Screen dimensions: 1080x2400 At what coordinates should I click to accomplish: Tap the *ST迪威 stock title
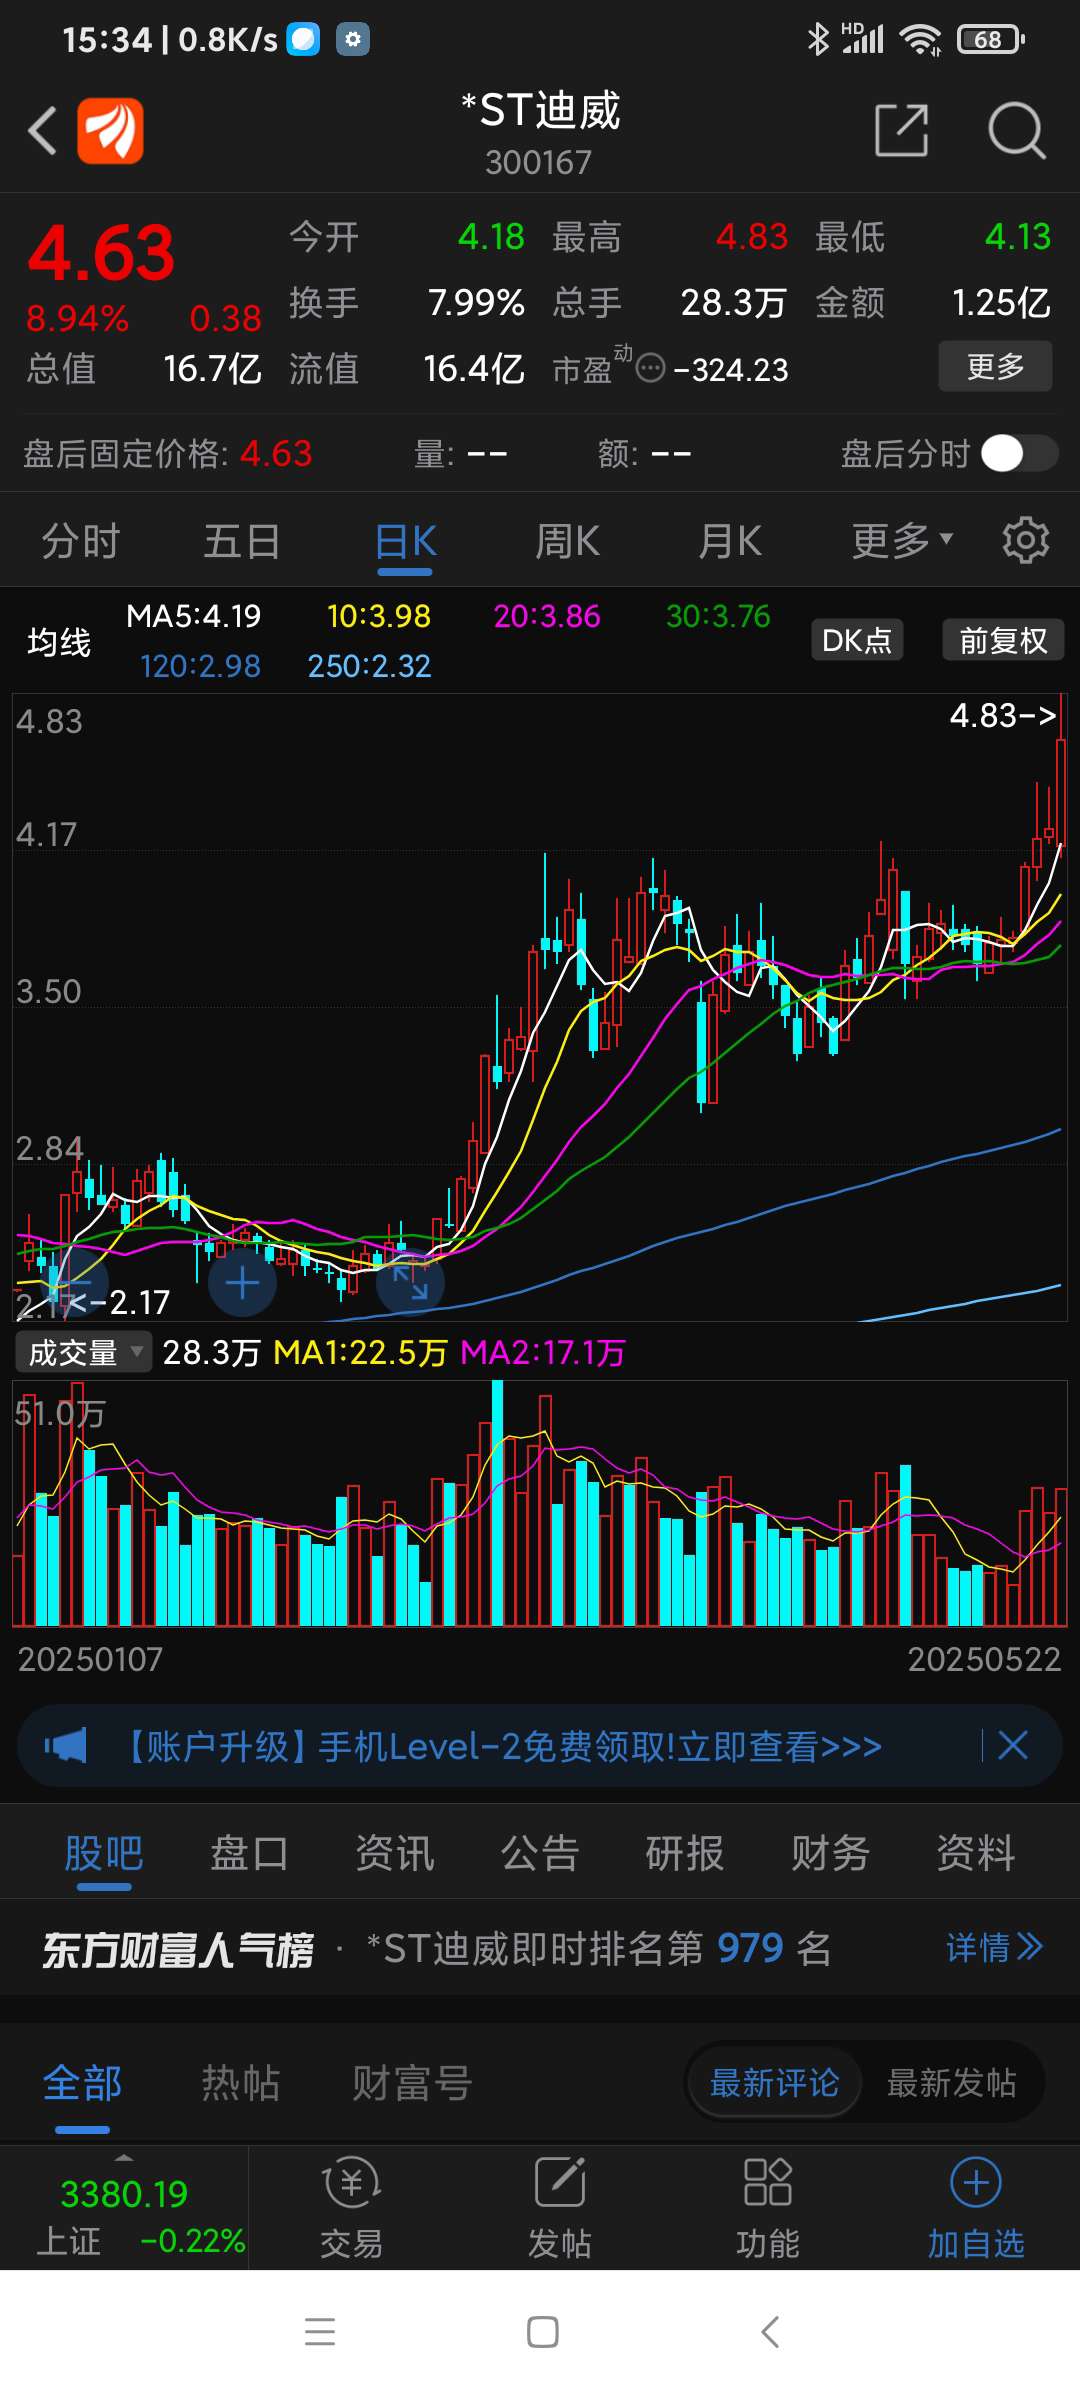pos(540,110)
